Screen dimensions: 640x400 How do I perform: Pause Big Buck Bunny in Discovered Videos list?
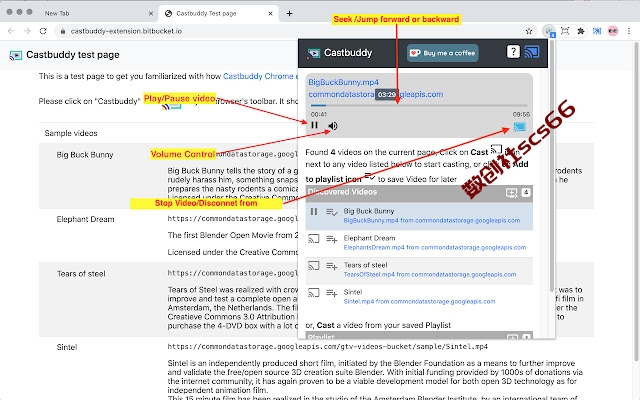(314, 211)
